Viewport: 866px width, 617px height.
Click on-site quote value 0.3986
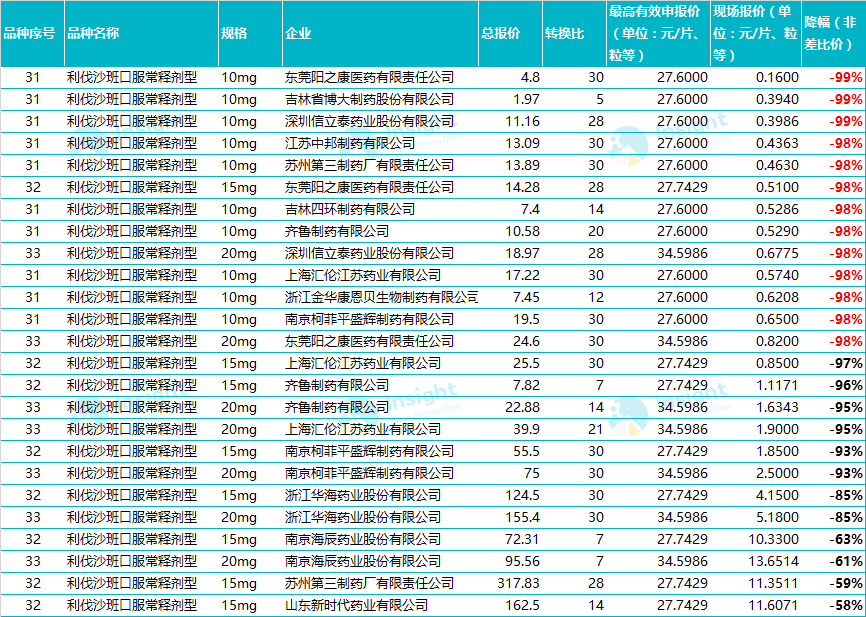(x=778, y=122)
